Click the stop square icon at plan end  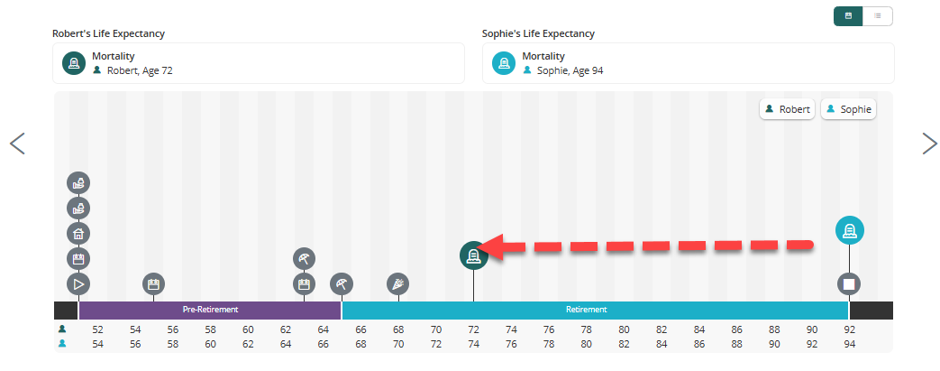(x=849, y=284)
